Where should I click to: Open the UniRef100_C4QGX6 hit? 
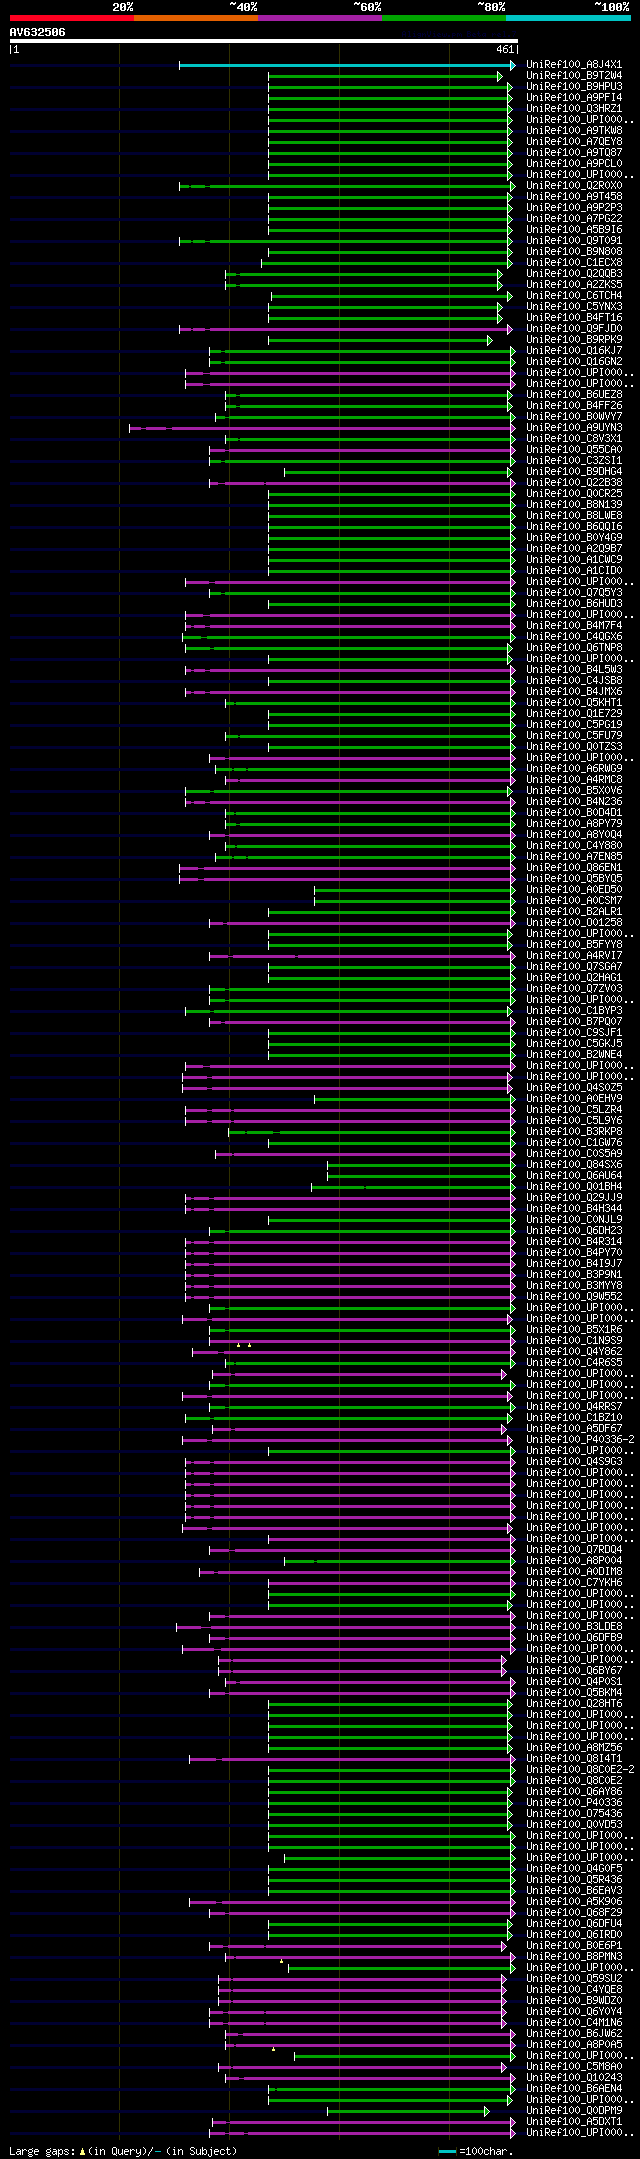tap(574, 637)
